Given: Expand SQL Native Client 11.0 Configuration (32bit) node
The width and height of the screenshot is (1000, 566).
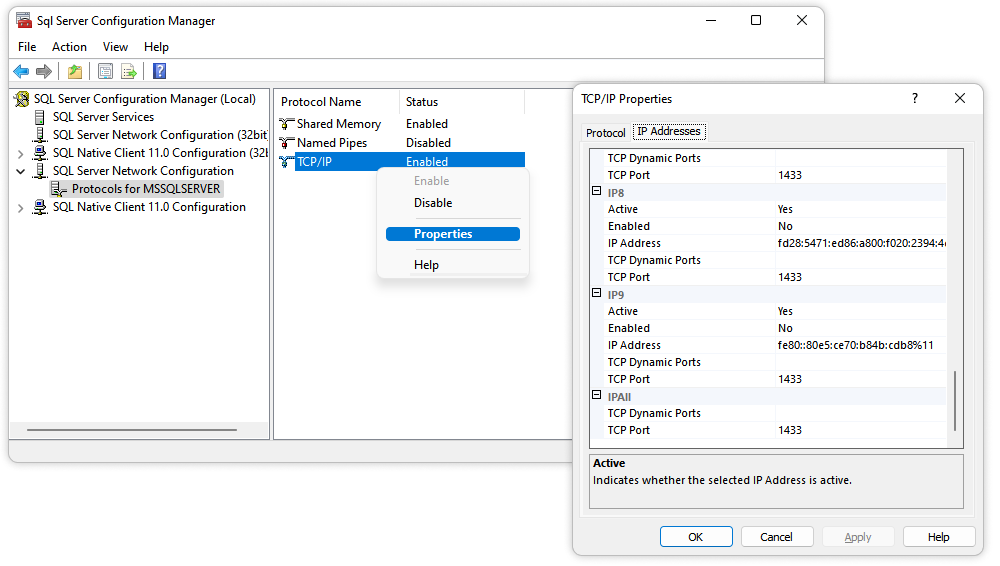Looking at the screenshot, I should (20, 154).
